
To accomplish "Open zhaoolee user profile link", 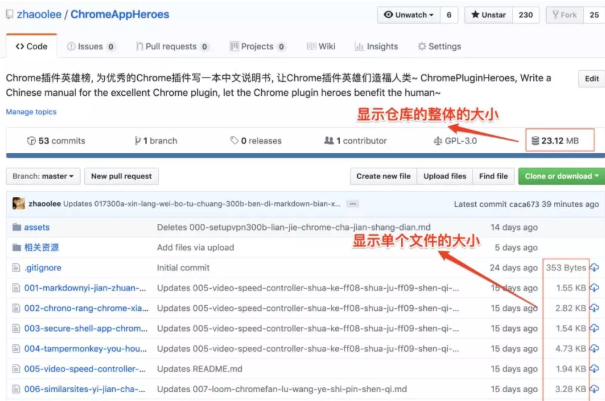I will (39, 15).
